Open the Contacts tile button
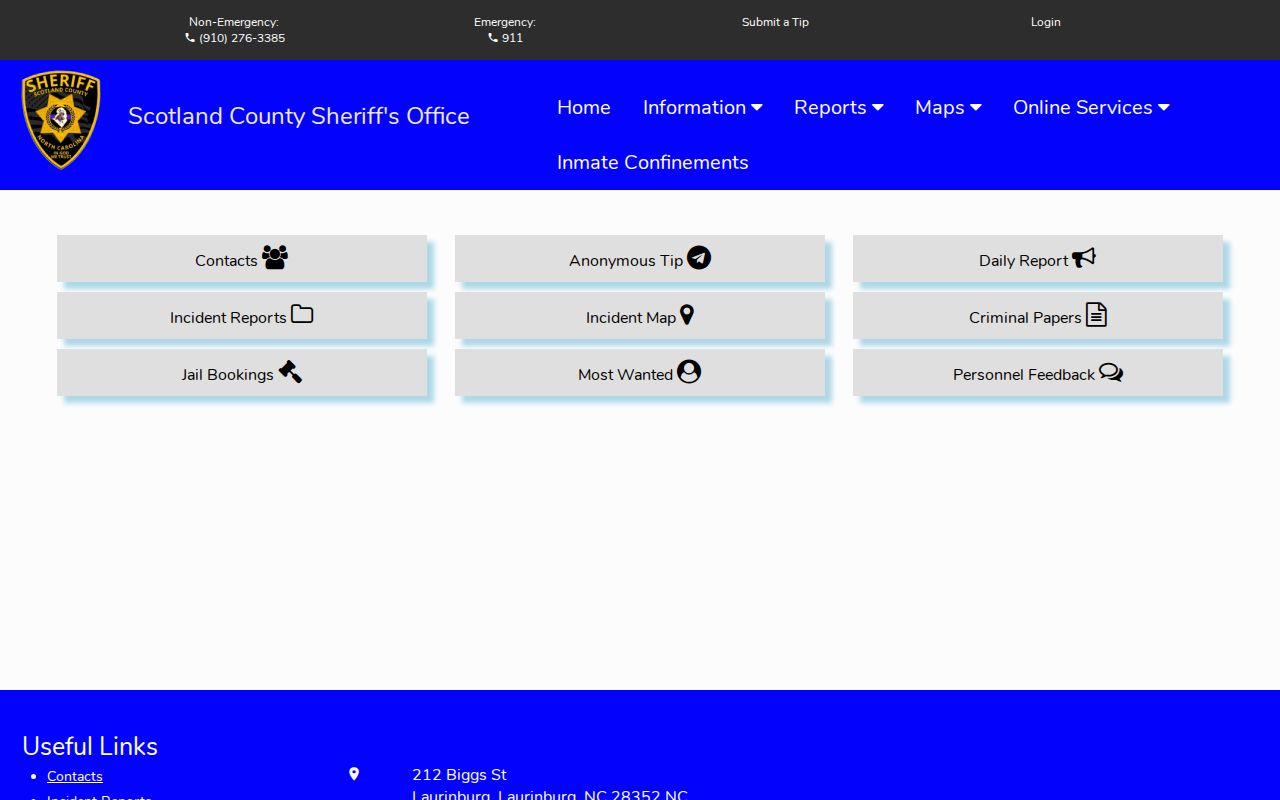 242,258
